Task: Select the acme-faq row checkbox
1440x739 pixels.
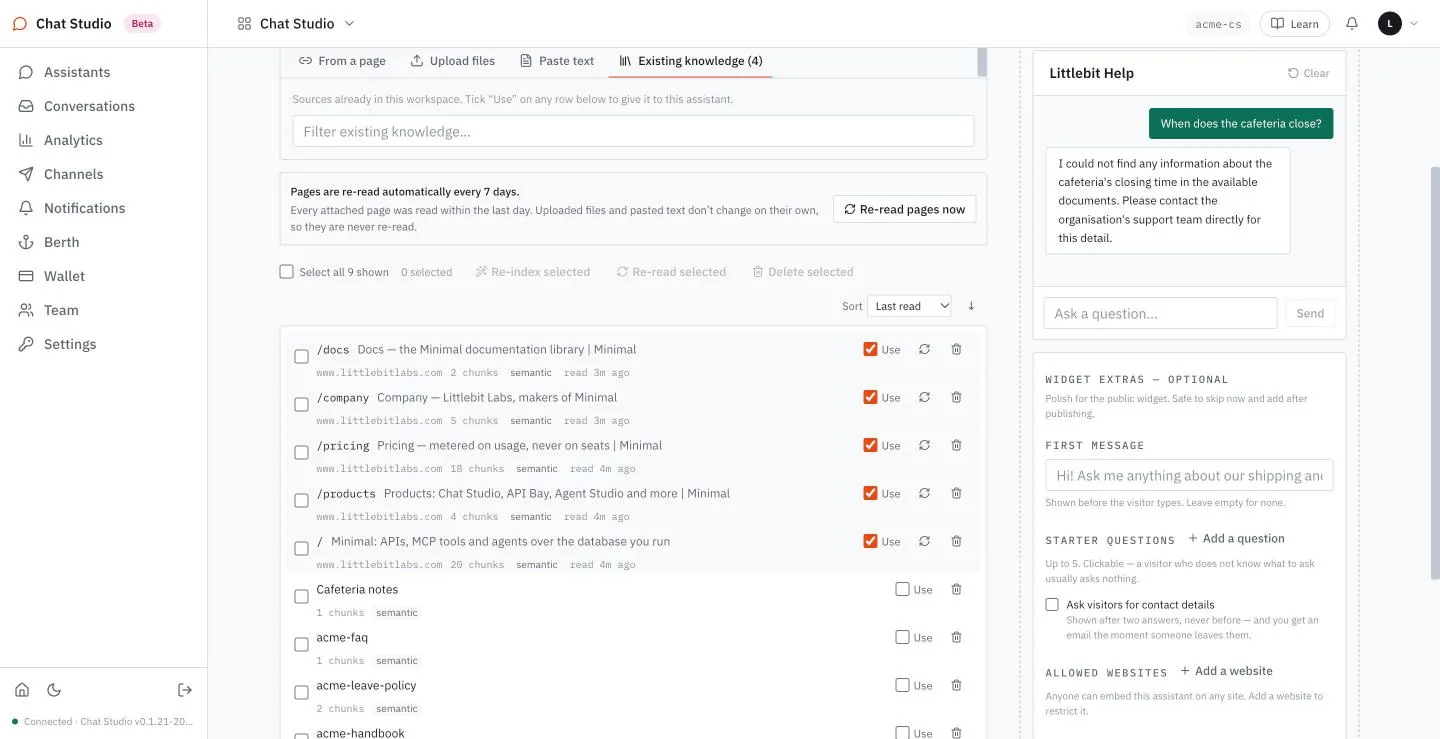Action: point(301,645)
